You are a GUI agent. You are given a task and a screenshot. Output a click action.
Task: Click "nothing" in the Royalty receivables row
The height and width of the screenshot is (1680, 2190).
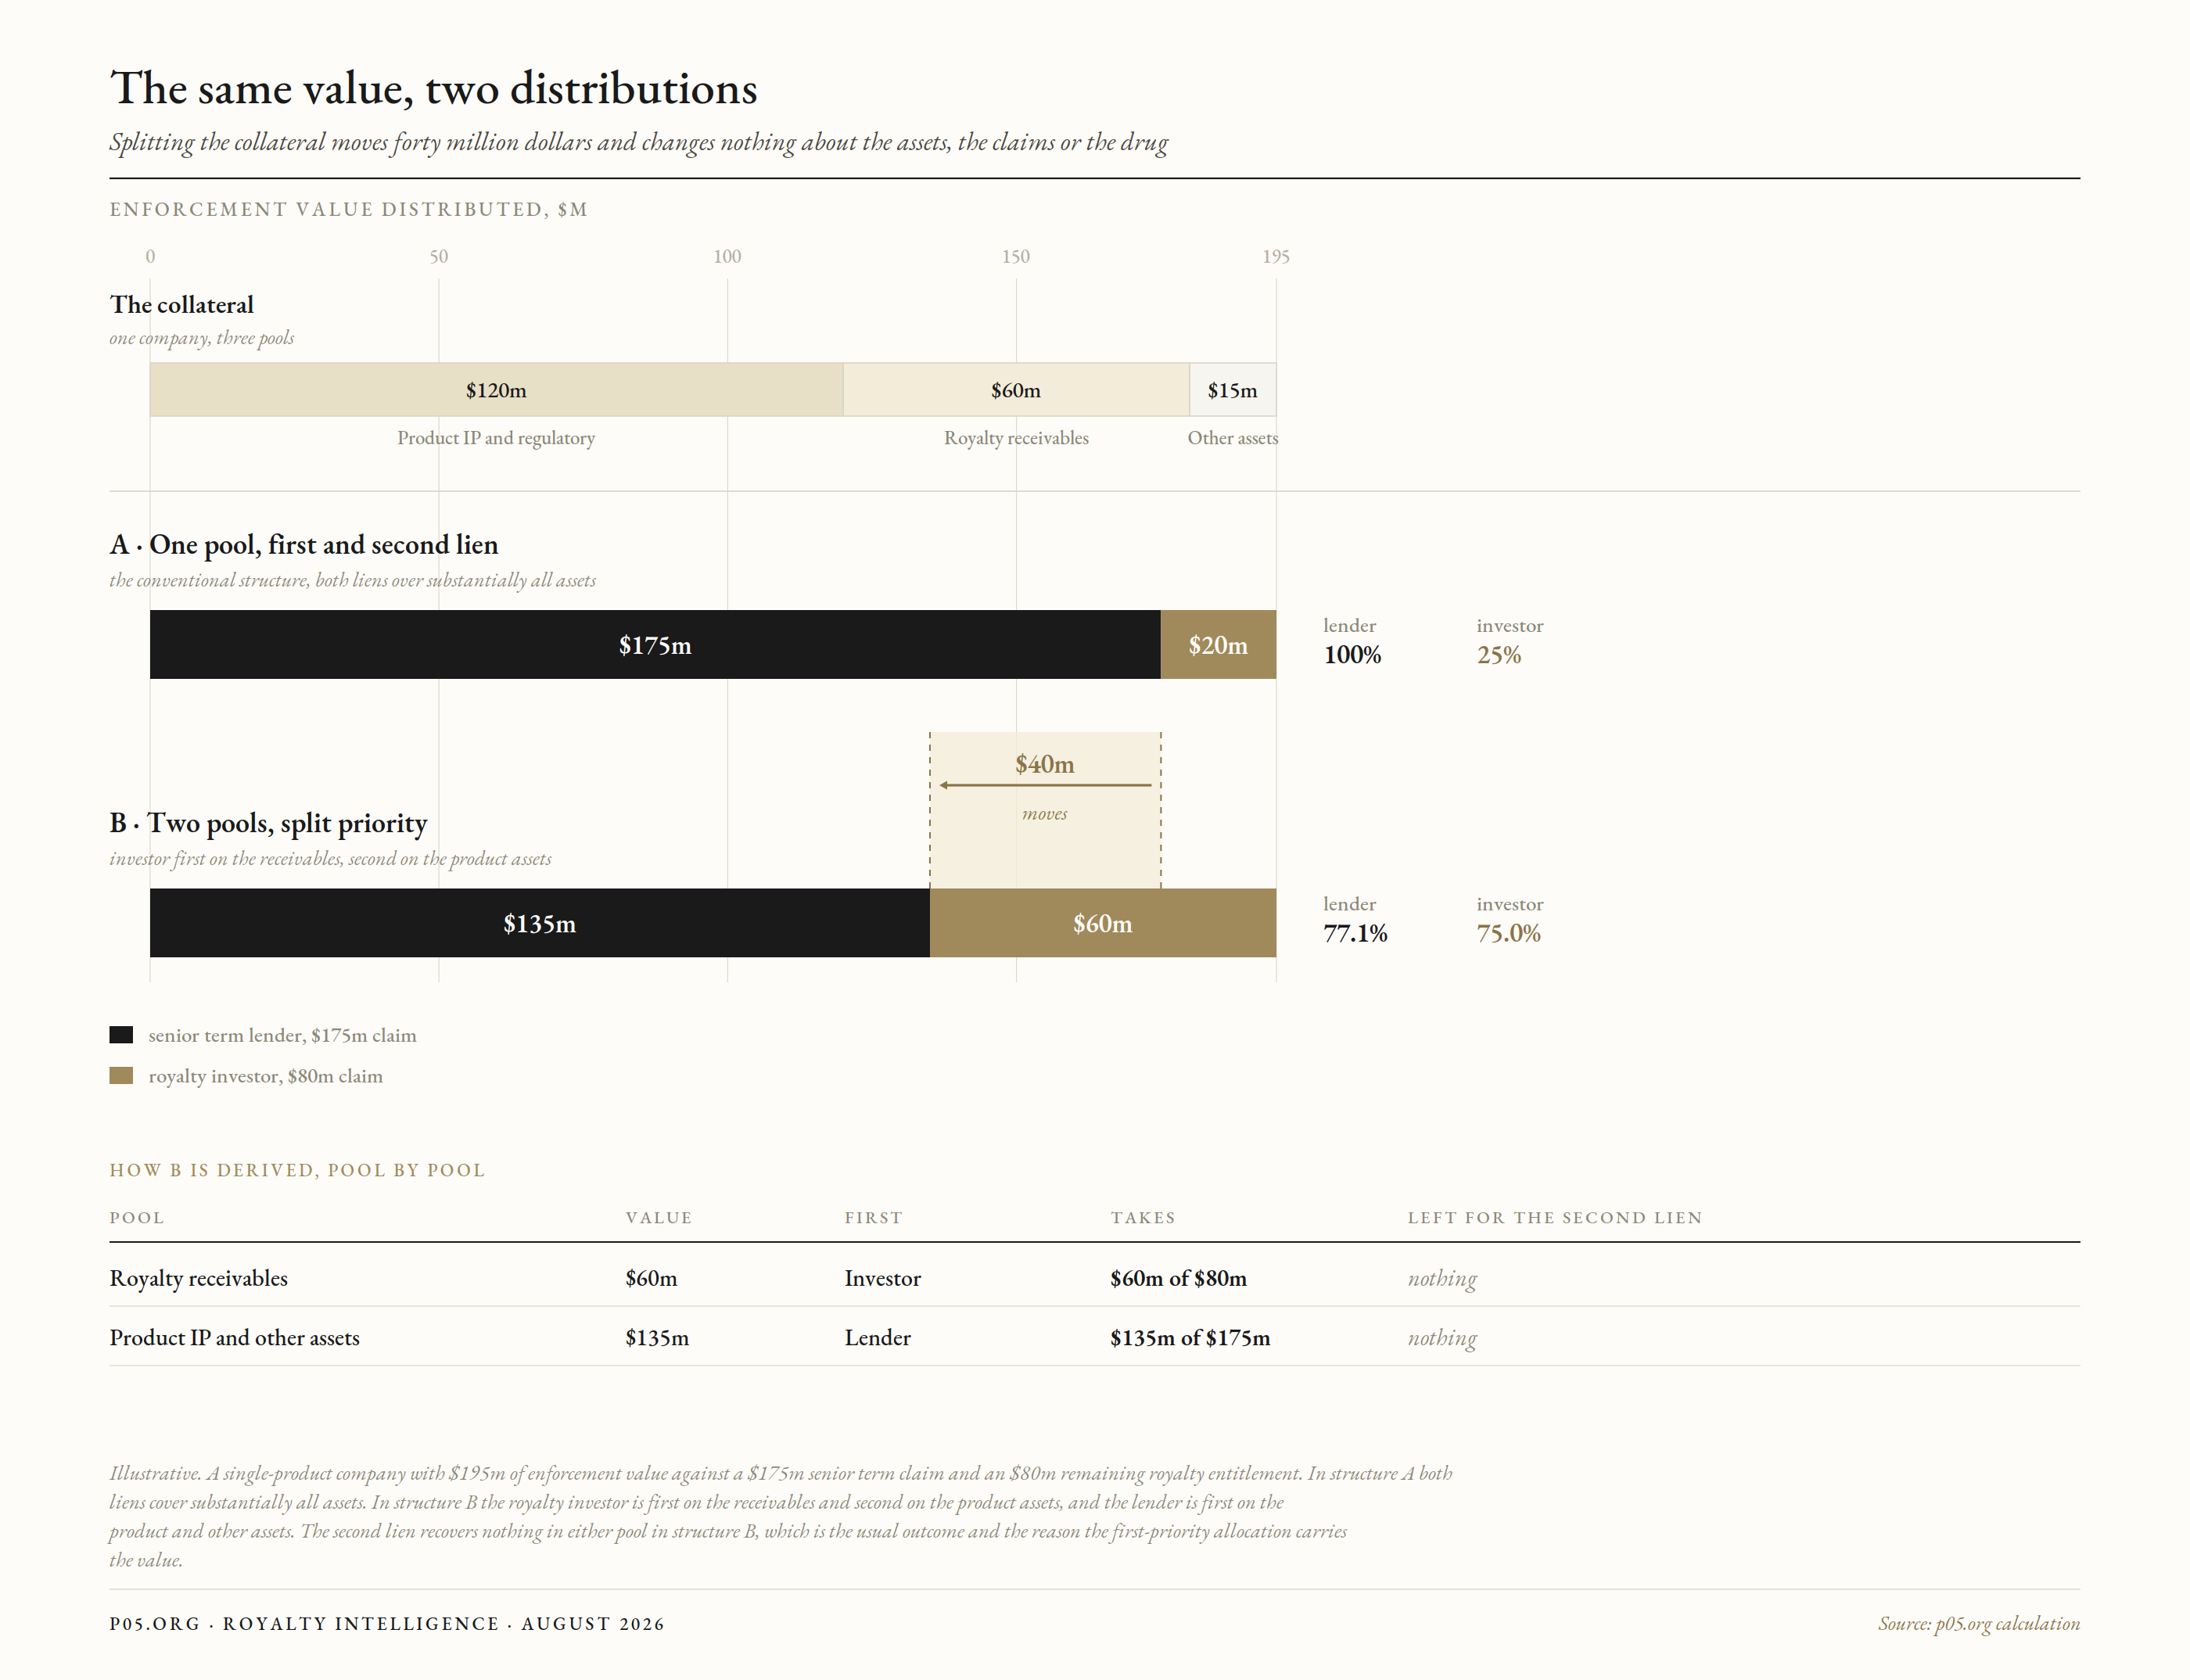pos(1442,1279)
